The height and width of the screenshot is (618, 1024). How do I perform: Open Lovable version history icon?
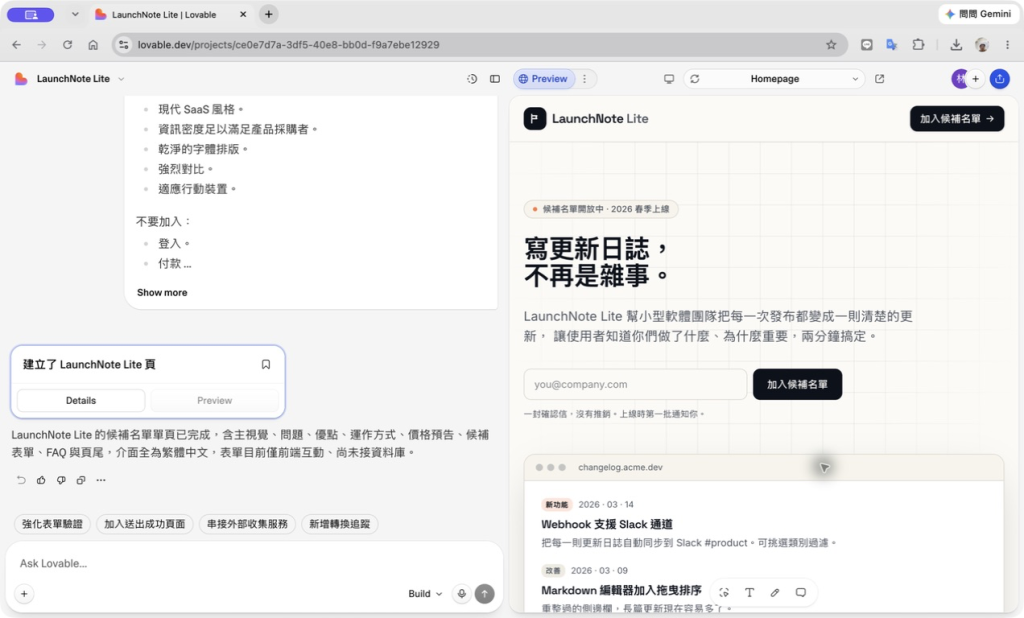point(472,78)
